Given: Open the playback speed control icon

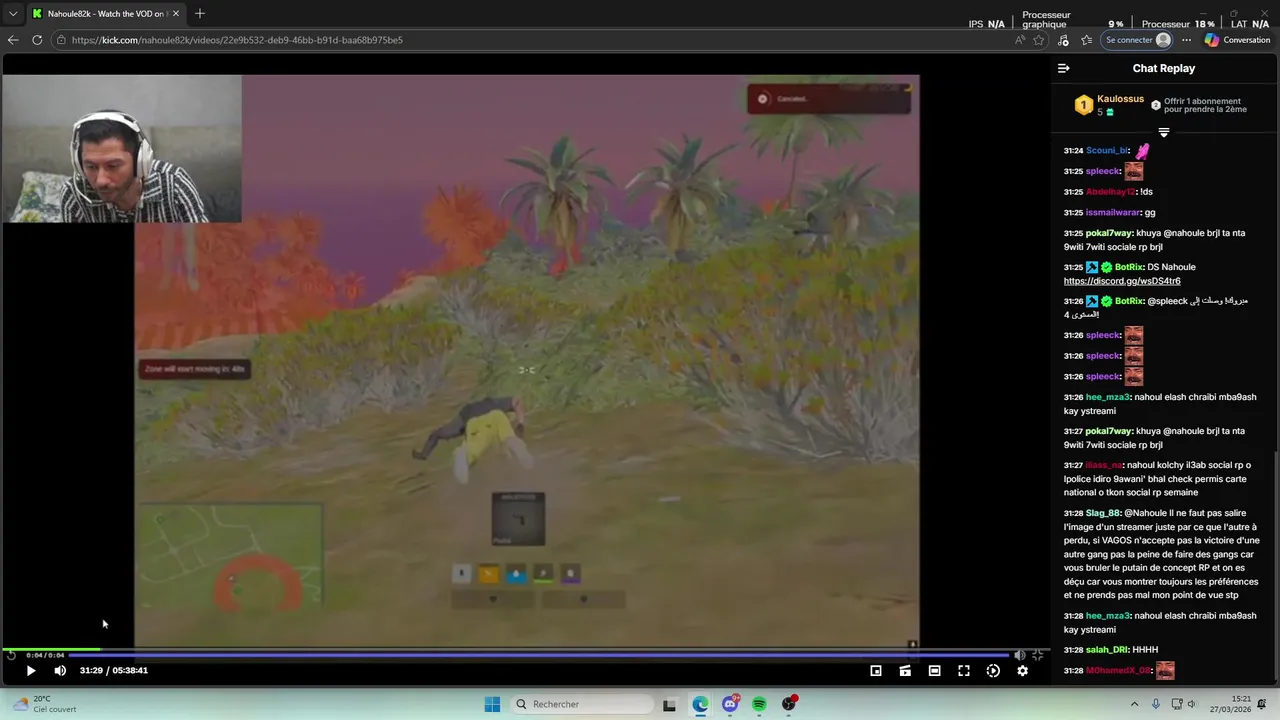Looking at the screenshot, I should (993, 671).
